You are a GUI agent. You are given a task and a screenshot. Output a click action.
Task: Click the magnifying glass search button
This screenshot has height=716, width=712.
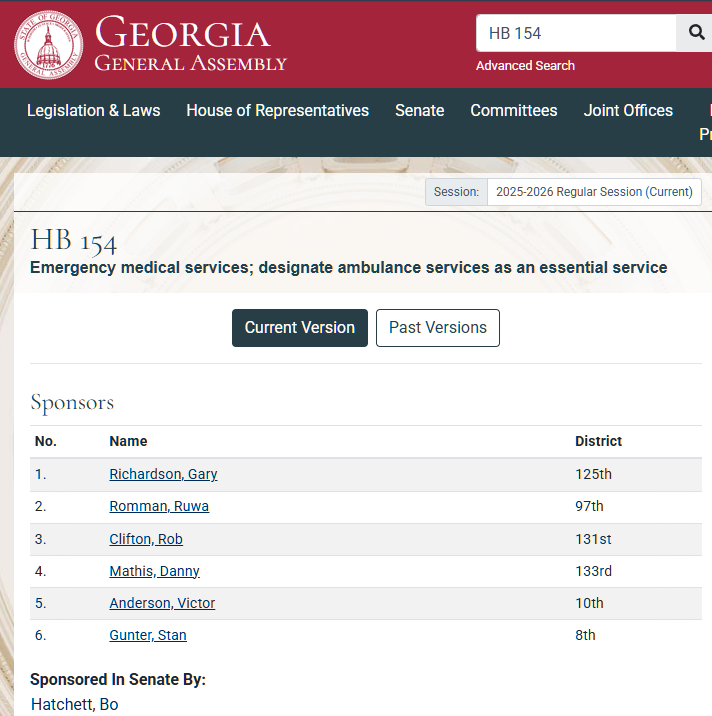point(695,33)
